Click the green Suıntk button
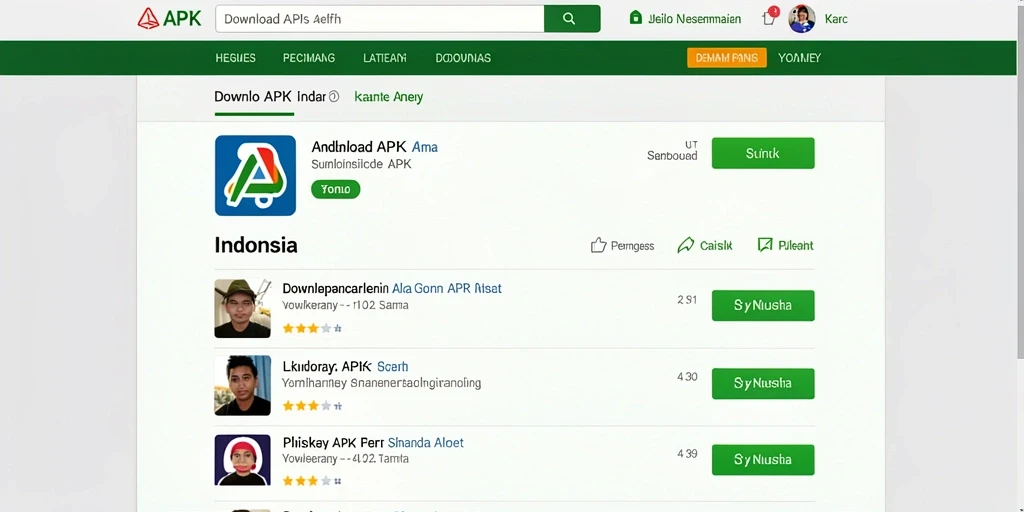 (x=763, y=153)
